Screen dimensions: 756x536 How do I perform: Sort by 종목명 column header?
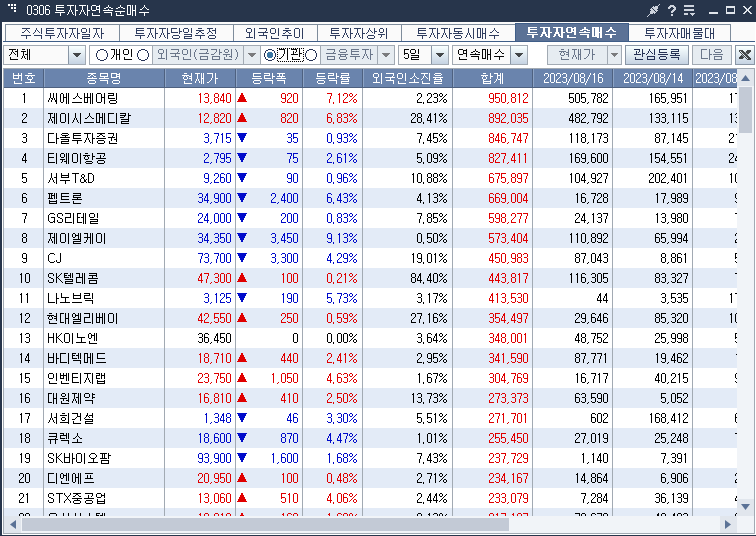pyautogui.click(x=104, y=78)
